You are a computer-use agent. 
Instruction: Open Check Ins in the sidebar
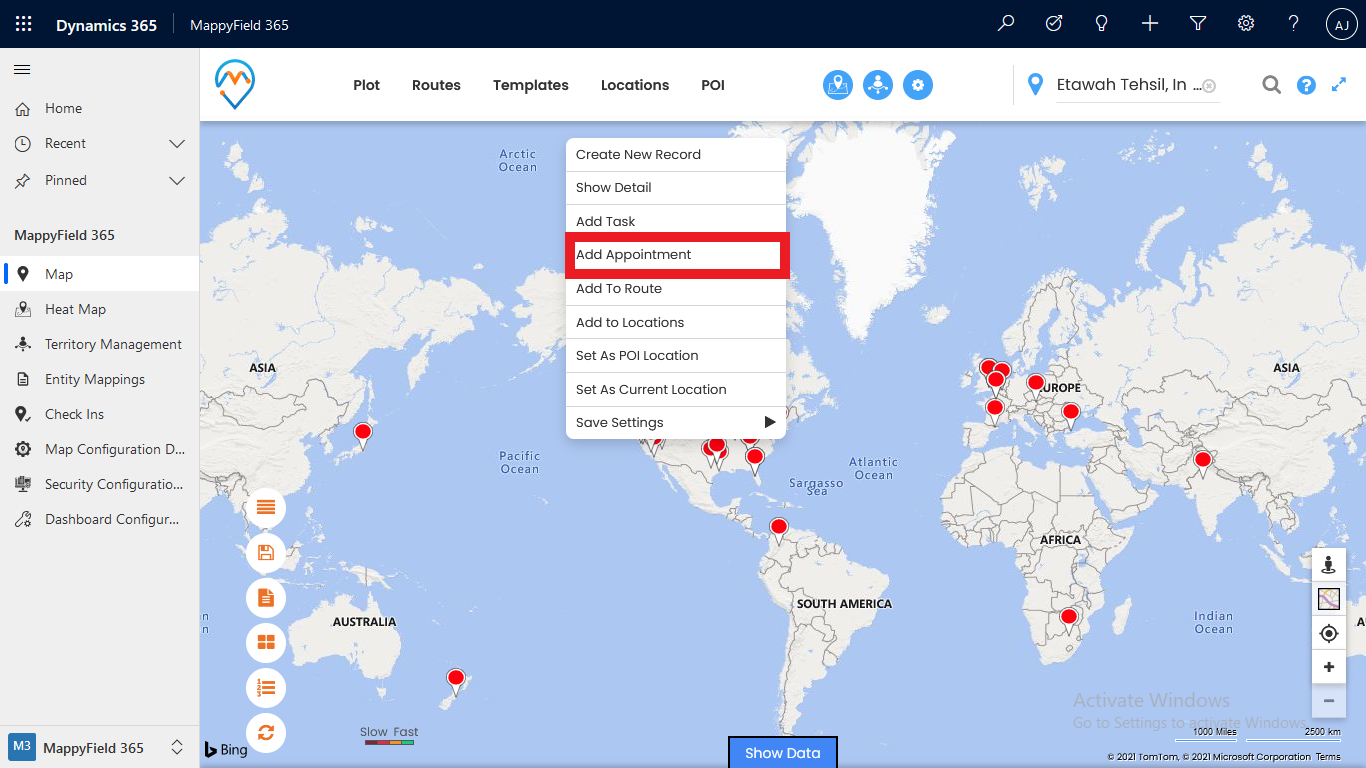(x=99, y=414)
